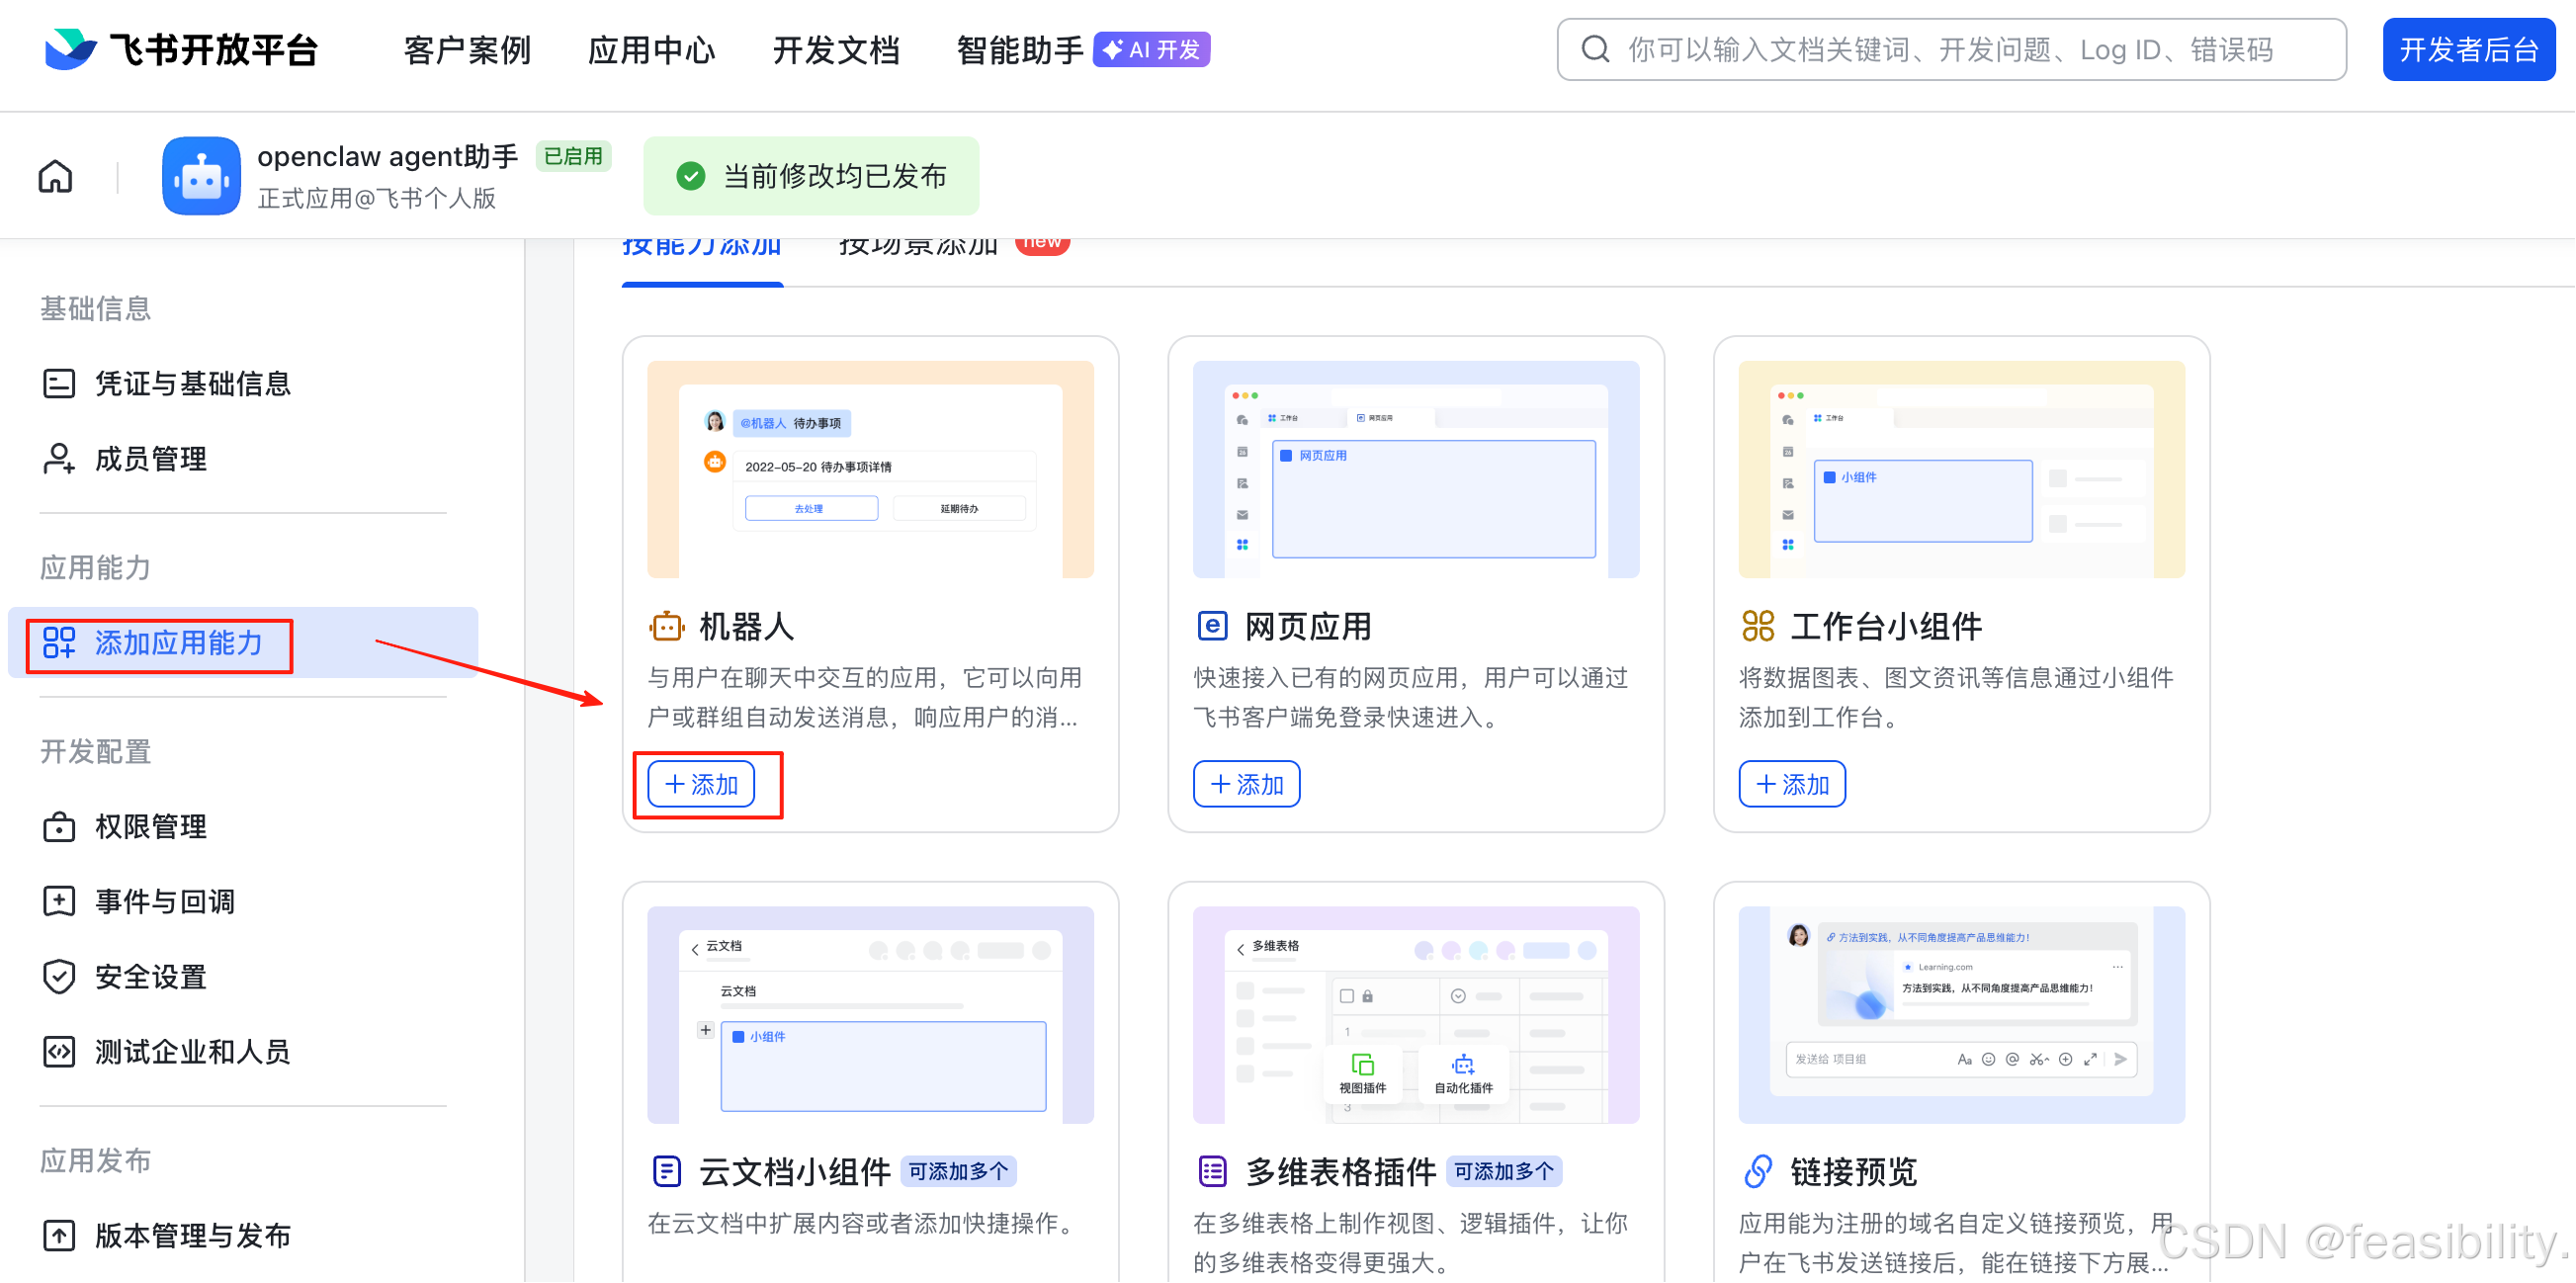Open 成员管理 via its people icon
This screenshot has width=2576, height=1283.
[x=59, y=458]
